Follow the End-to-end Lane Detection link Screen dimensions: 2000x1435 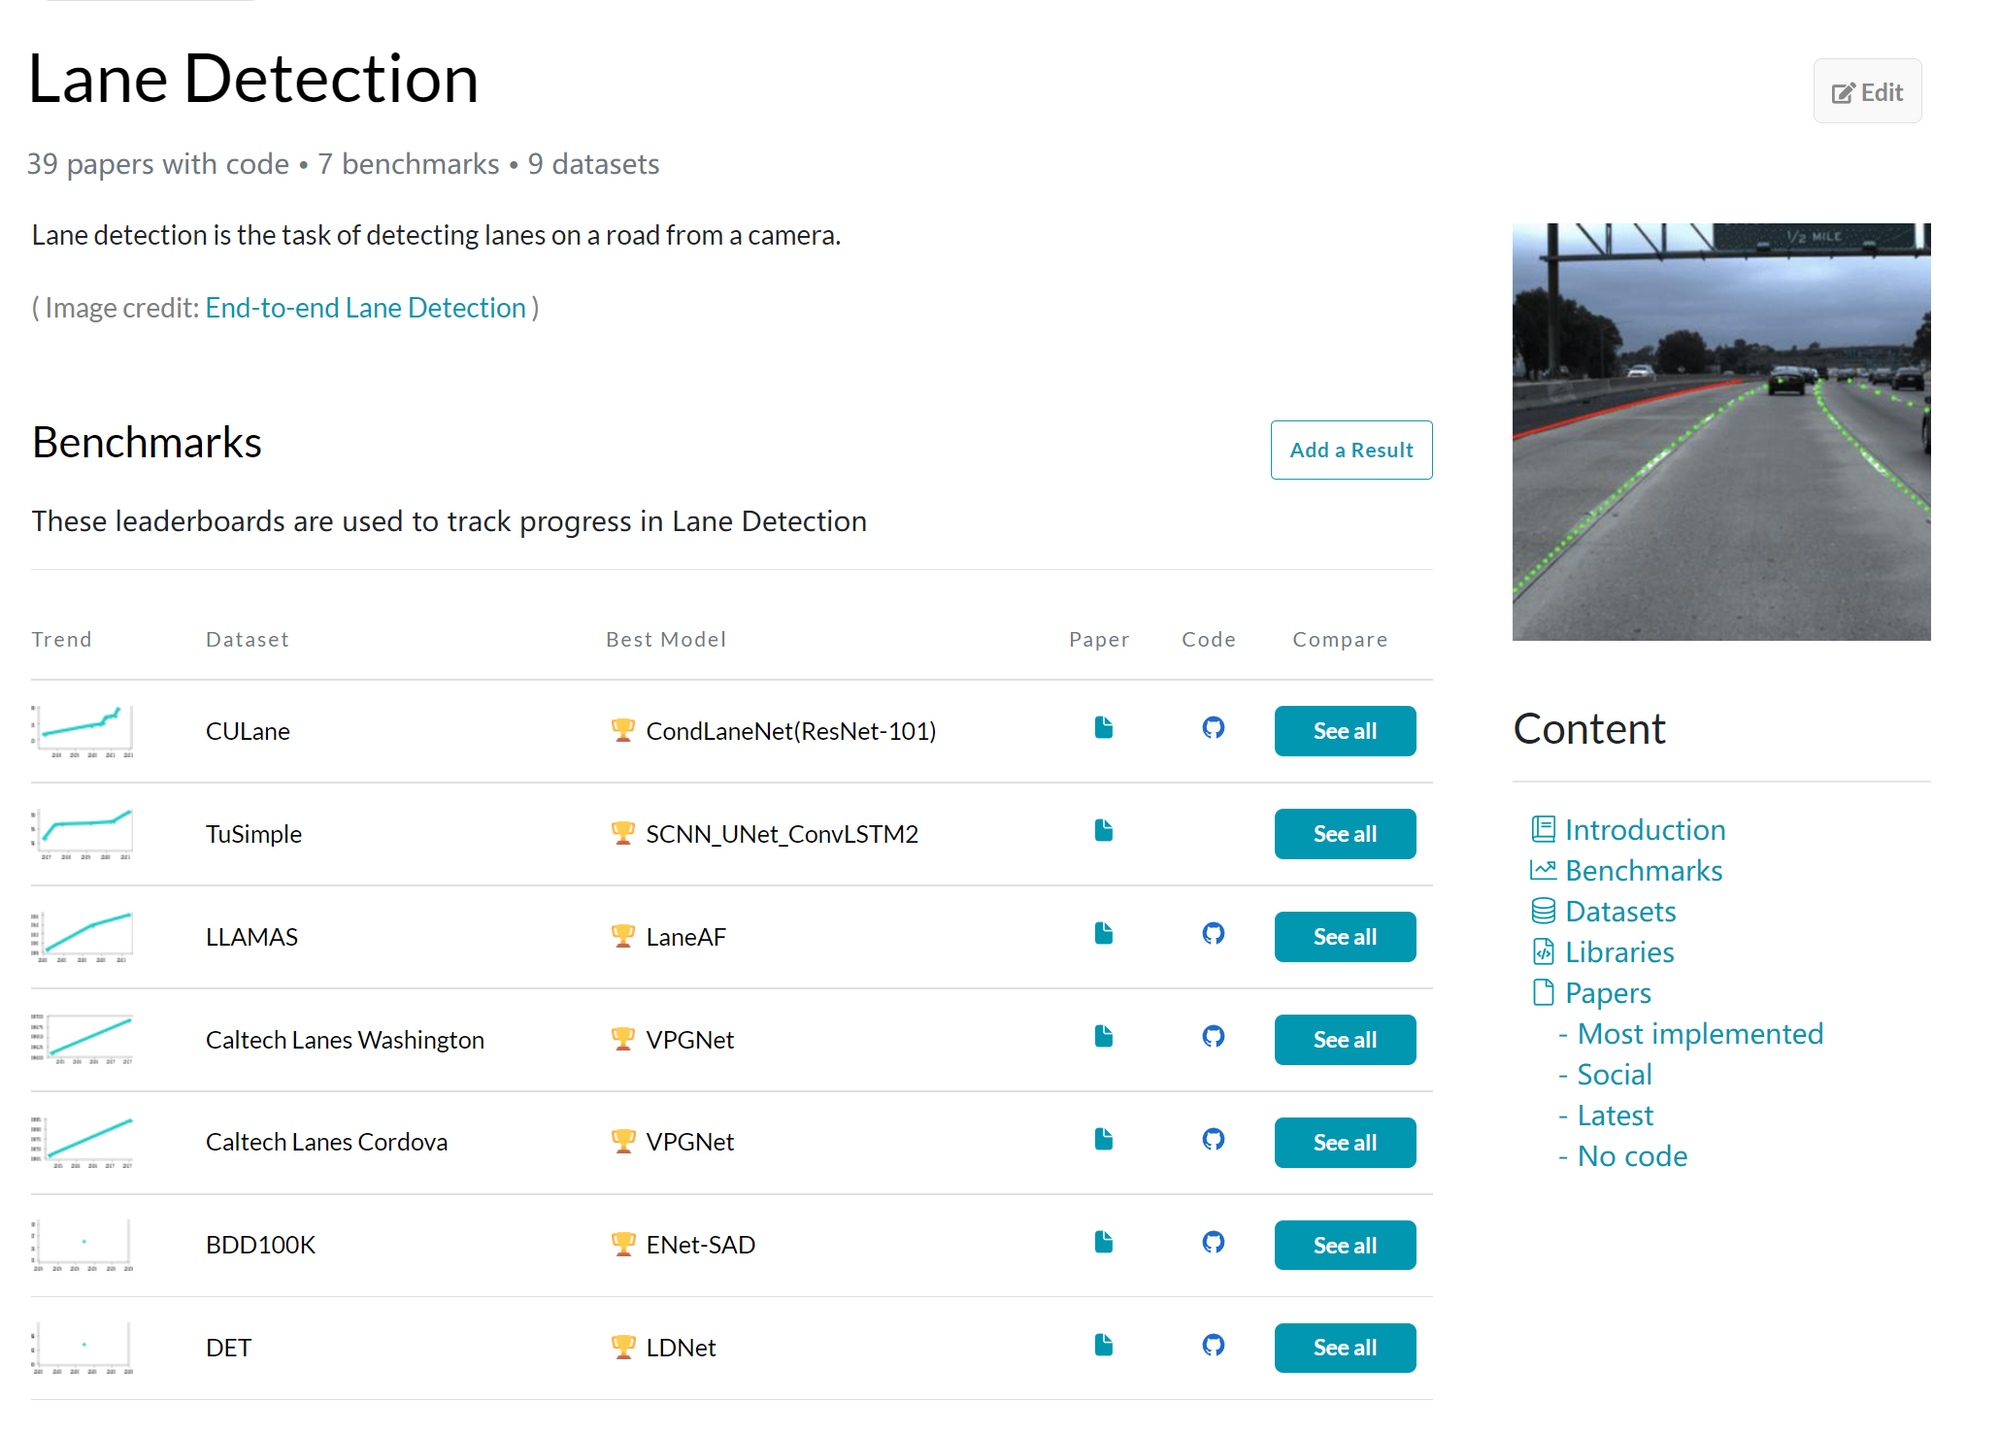pos(365,308)
